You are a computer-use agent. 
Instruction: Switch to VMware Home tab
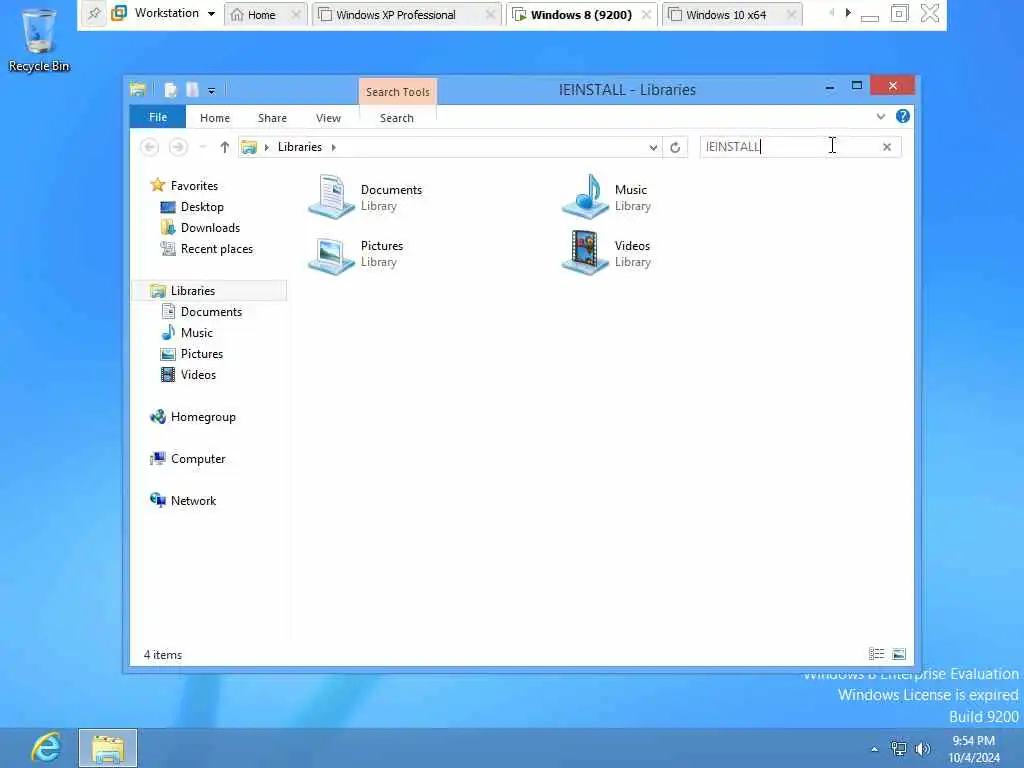[x=261, y=14]
